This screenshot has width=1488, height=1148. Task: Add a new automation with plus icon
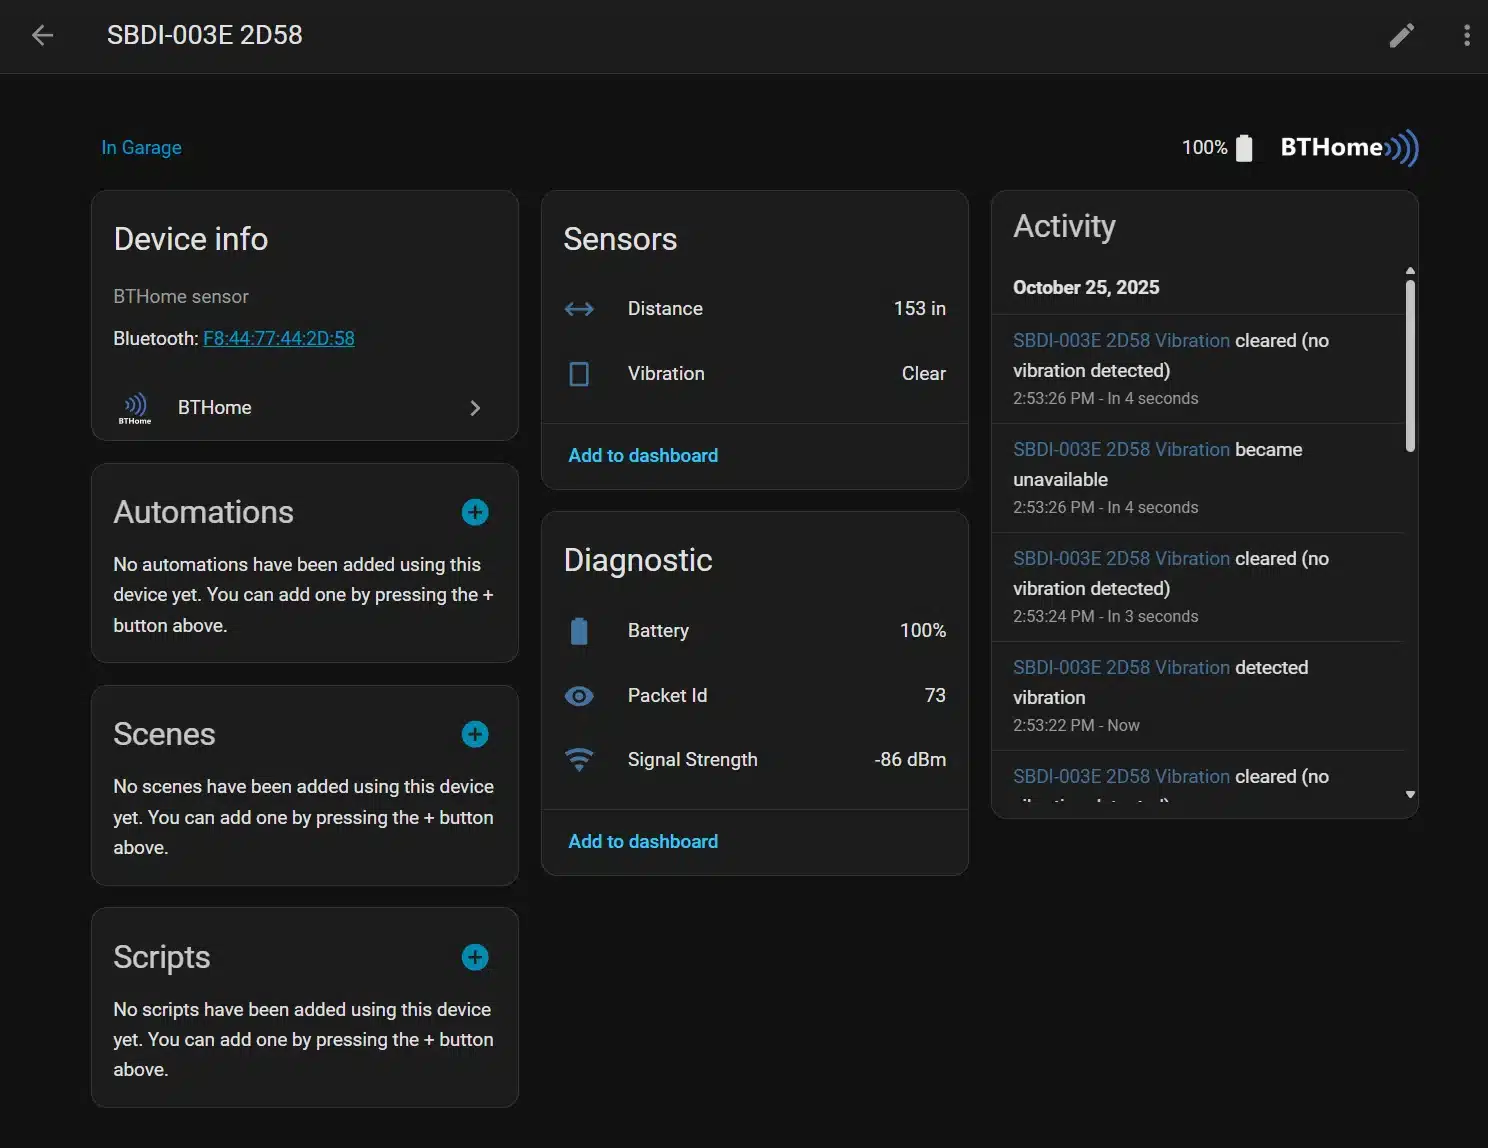475,513
